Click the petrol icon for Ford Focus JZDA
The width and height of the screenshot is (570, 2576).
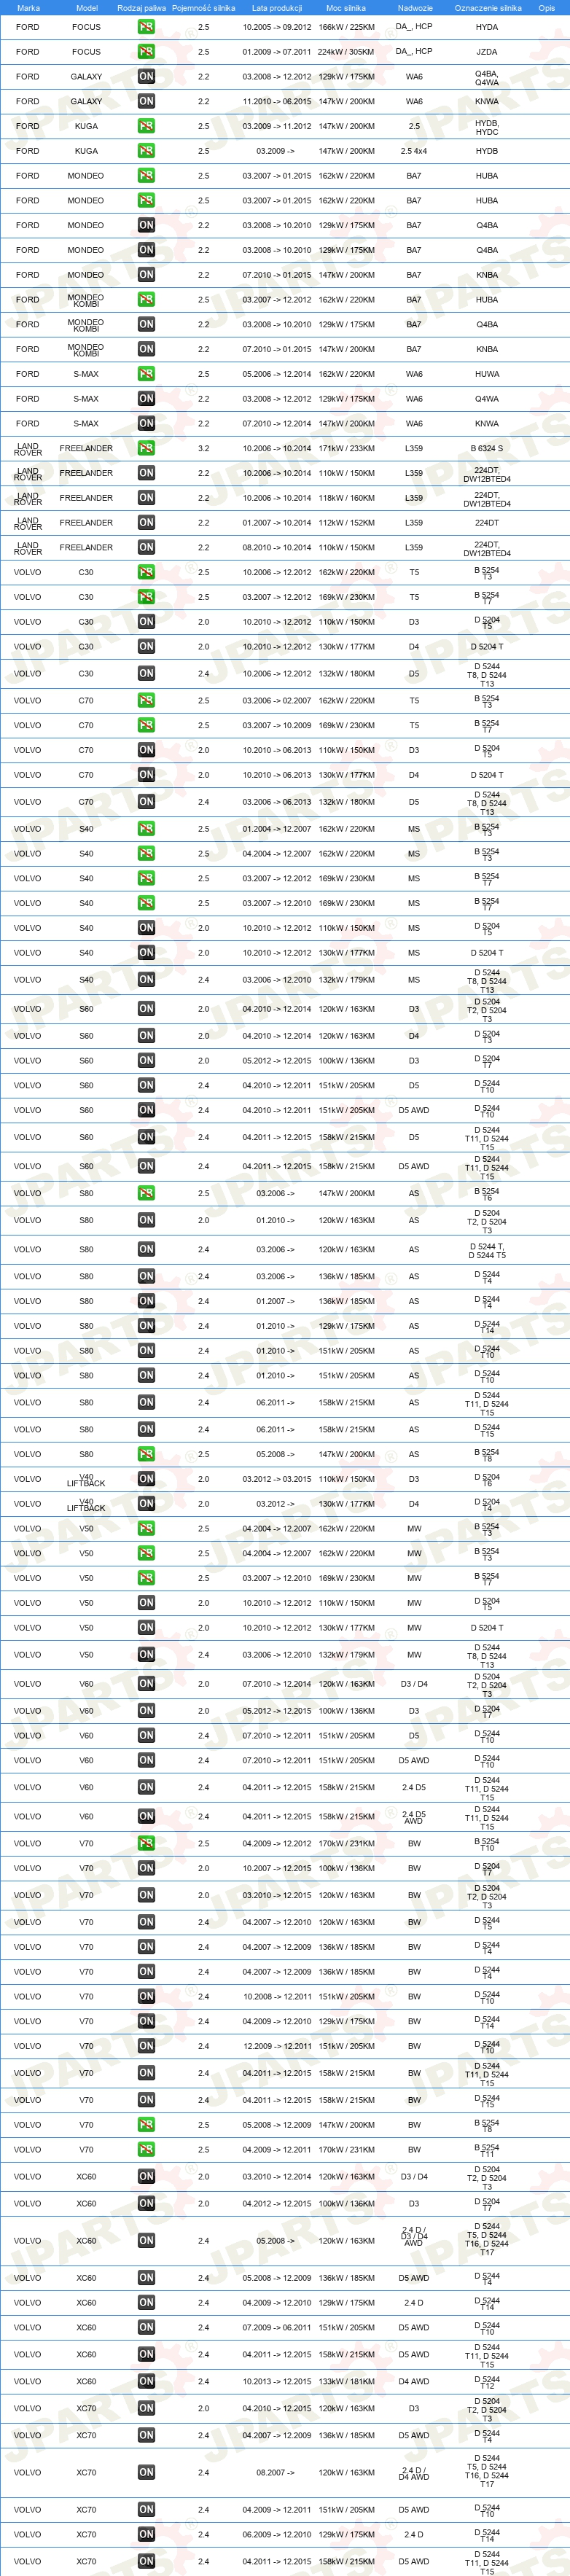[146, 52]
